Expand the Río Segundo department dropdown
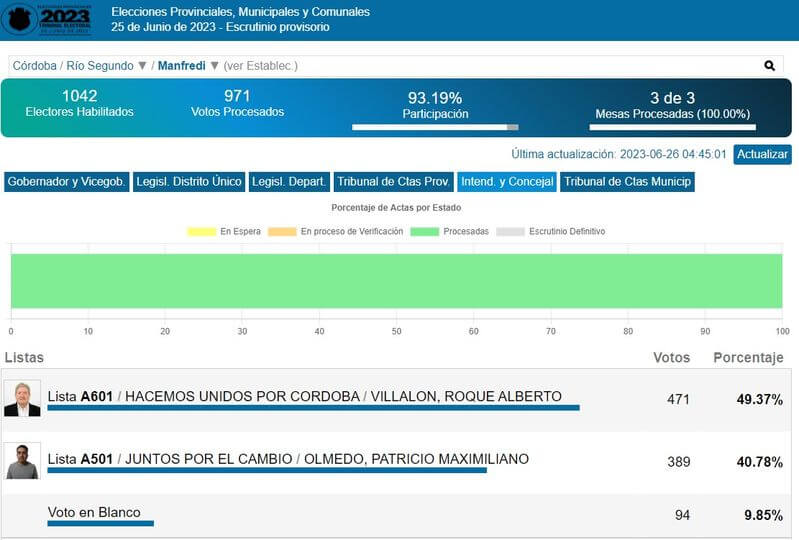 pyautogui.click(x=142, y=66)
